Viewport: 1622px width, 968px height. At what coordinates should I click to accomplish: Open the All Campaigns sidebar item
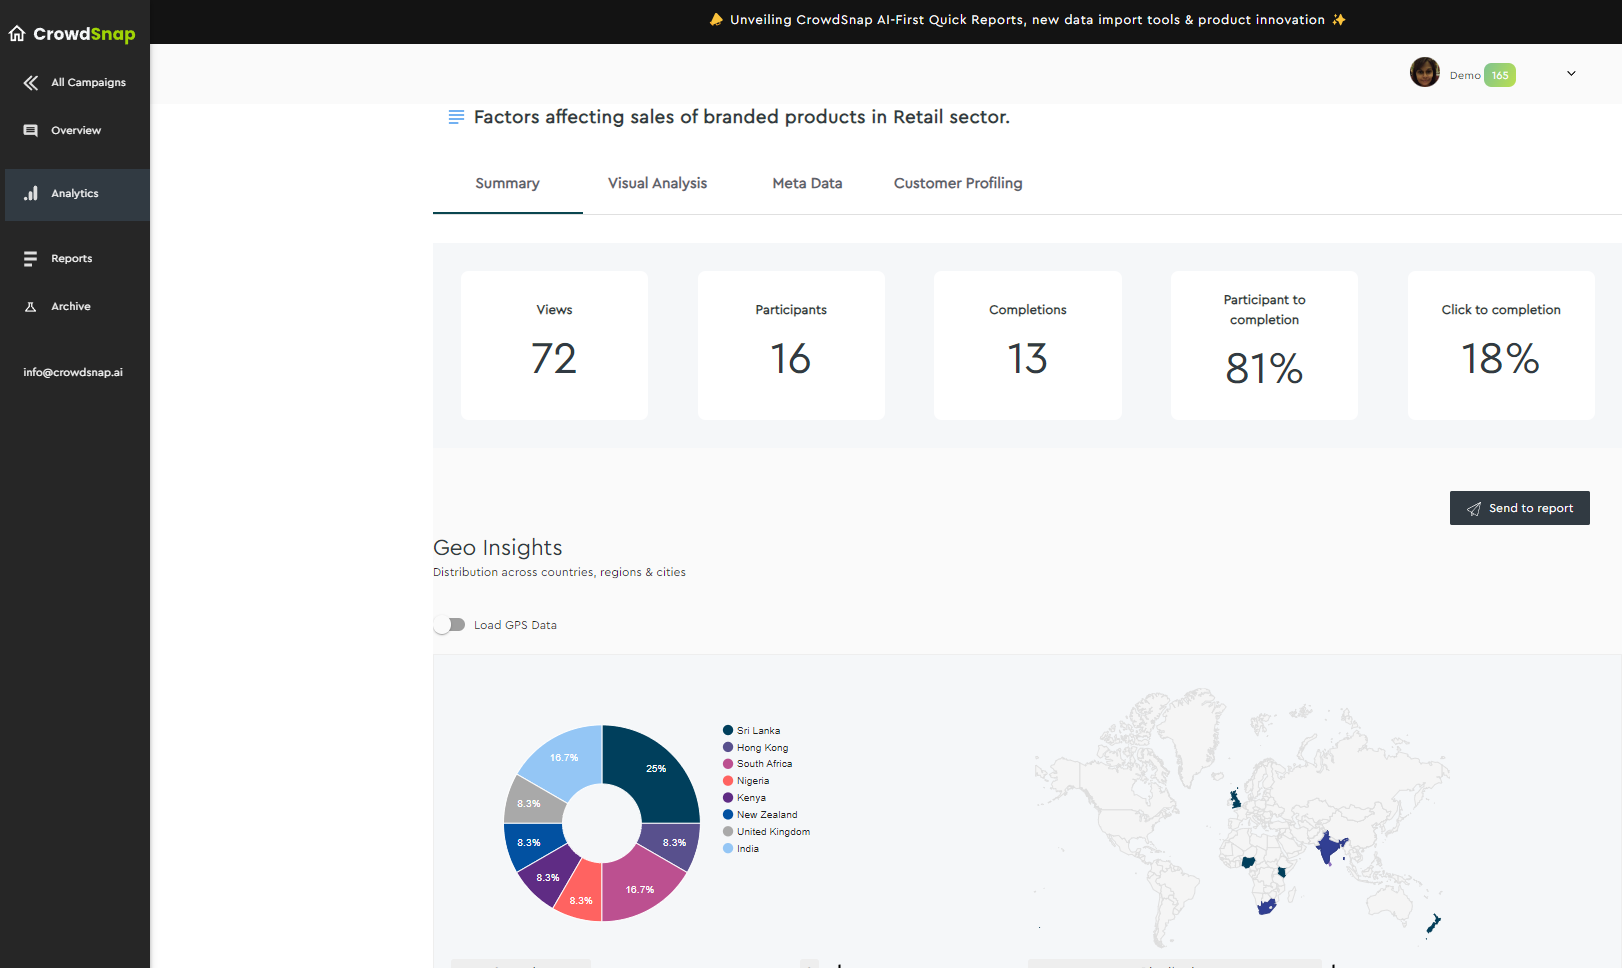[x=75, y=83]
